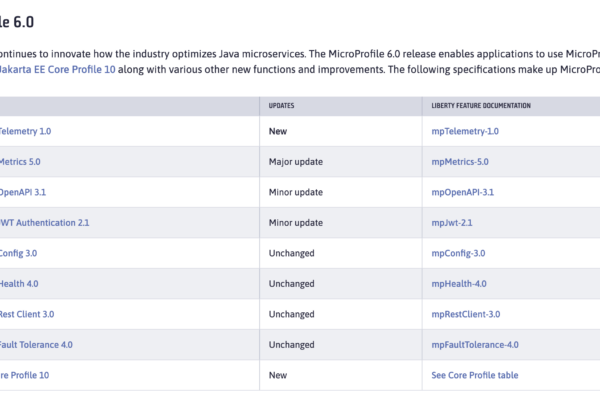Image resolution: width=600 pixels, height=403 pixels.
Task: Open the Health 4.0 specification link
Action: pos(19,284)
